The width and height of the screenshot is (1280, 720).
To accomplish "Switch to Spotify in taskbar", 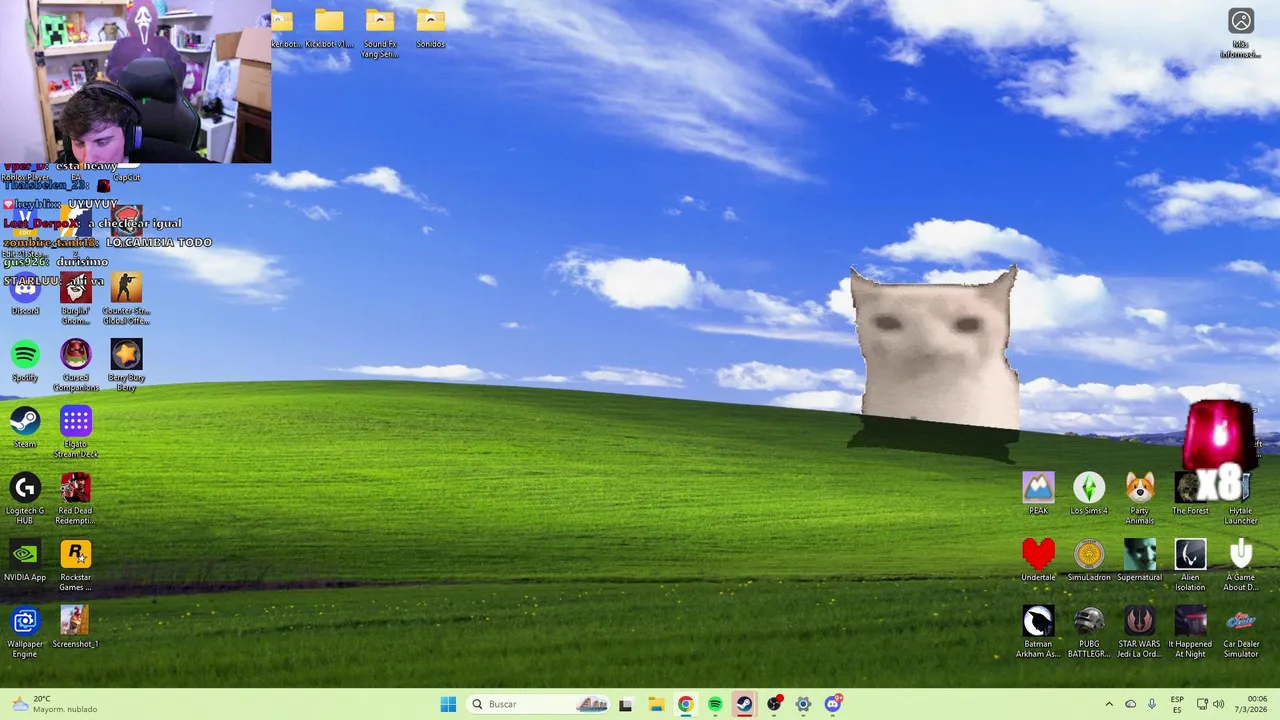I will 715,704.
